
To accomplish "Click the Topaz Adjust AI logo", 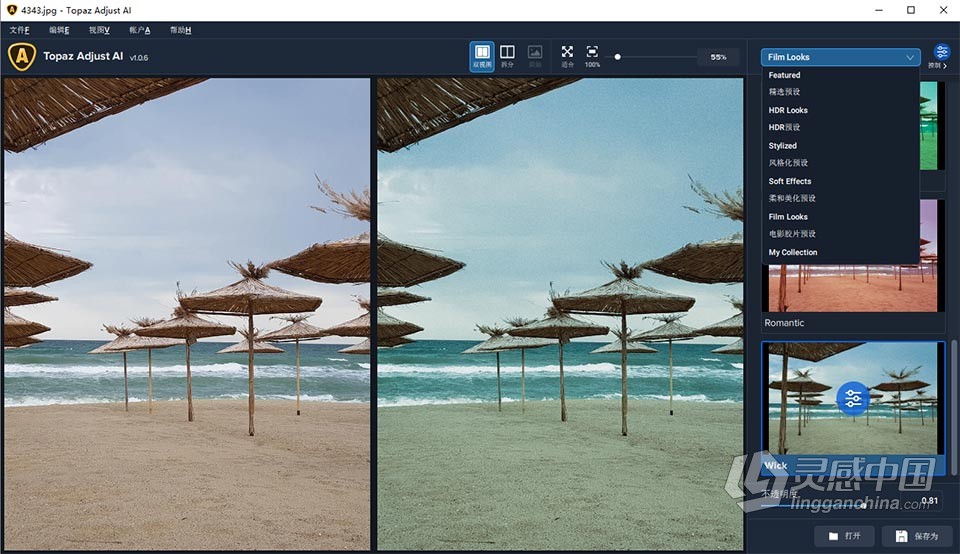I will [x=21, y=57].
